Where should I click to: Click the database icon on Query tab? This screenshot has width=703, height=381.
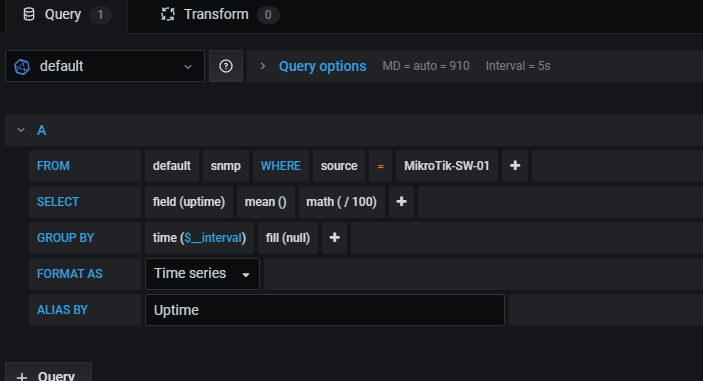pyautogui.click(x=29, y=14)
